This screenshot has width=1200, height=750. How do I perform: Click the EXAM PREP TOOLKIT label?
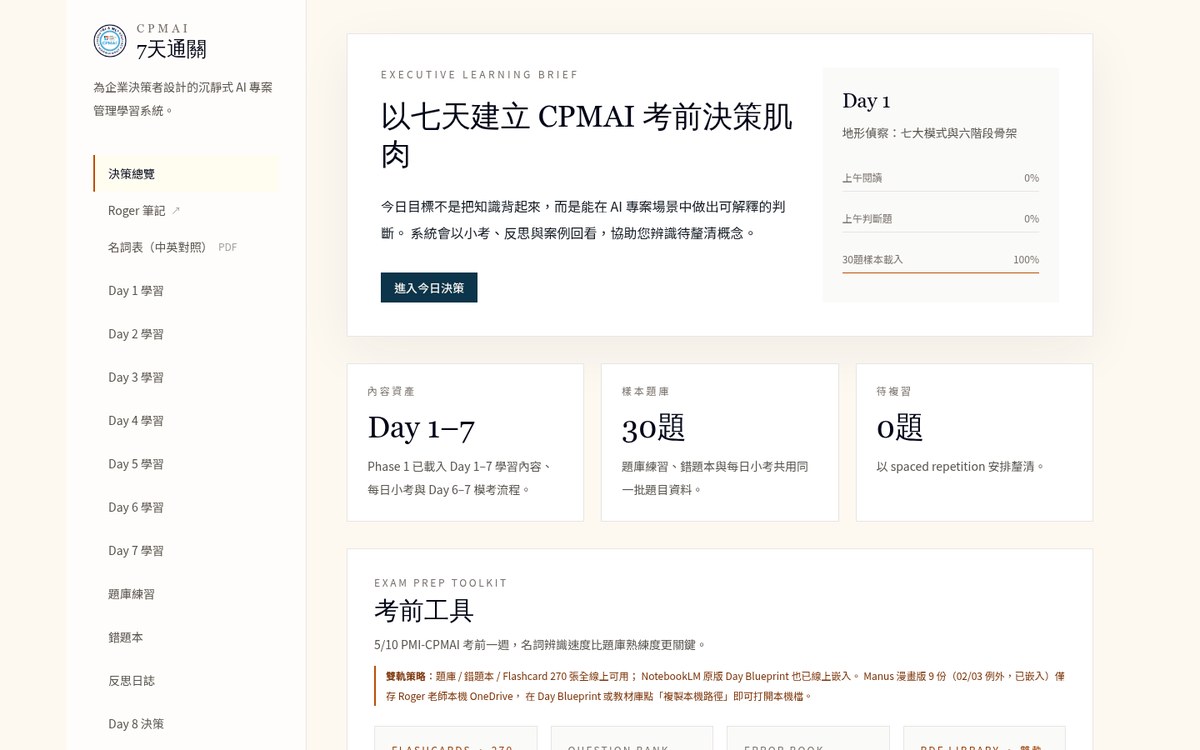tap(441, 583)
